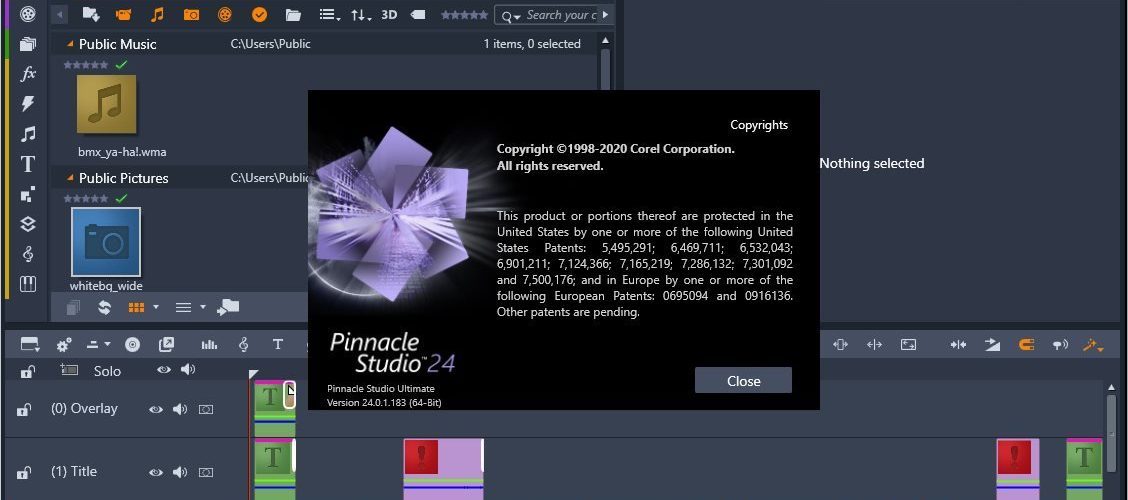Click the magnetic snapping icon in timeline toolbar
Image resolution: width=1128 pixels, height=500 pixels.
click(1026, 345)
